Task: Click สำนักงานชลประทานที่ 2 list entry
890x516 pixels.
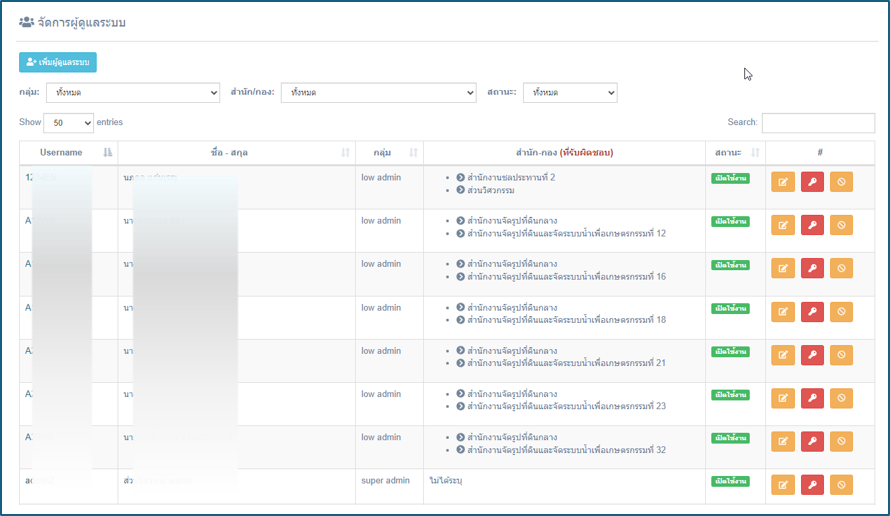Action: [506, 178]
